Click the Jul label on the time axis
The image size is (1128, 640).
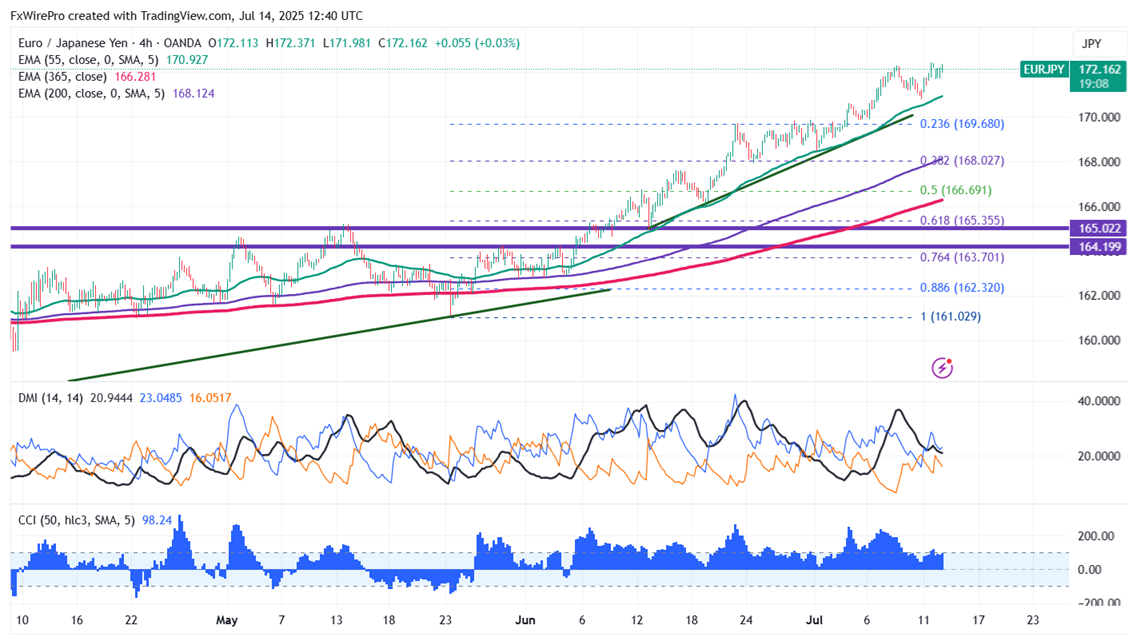point(814,620)
